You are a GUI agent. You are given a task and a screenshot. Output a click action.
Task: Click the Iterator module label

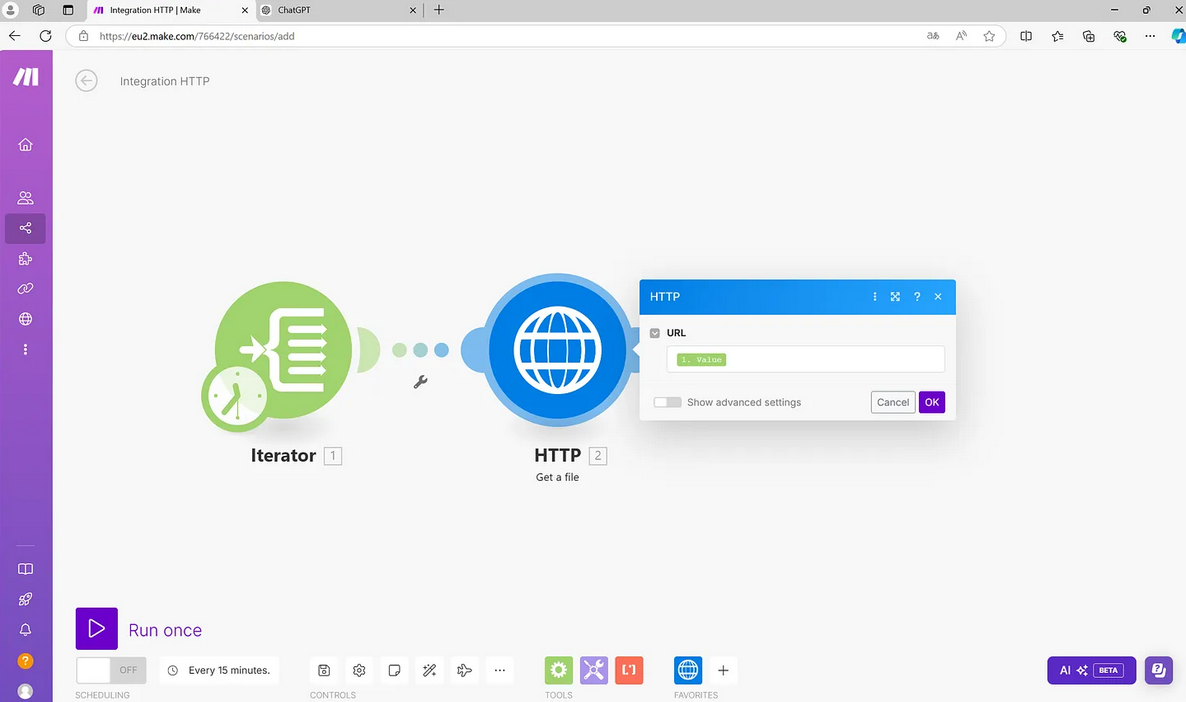[x=284, y=455]
